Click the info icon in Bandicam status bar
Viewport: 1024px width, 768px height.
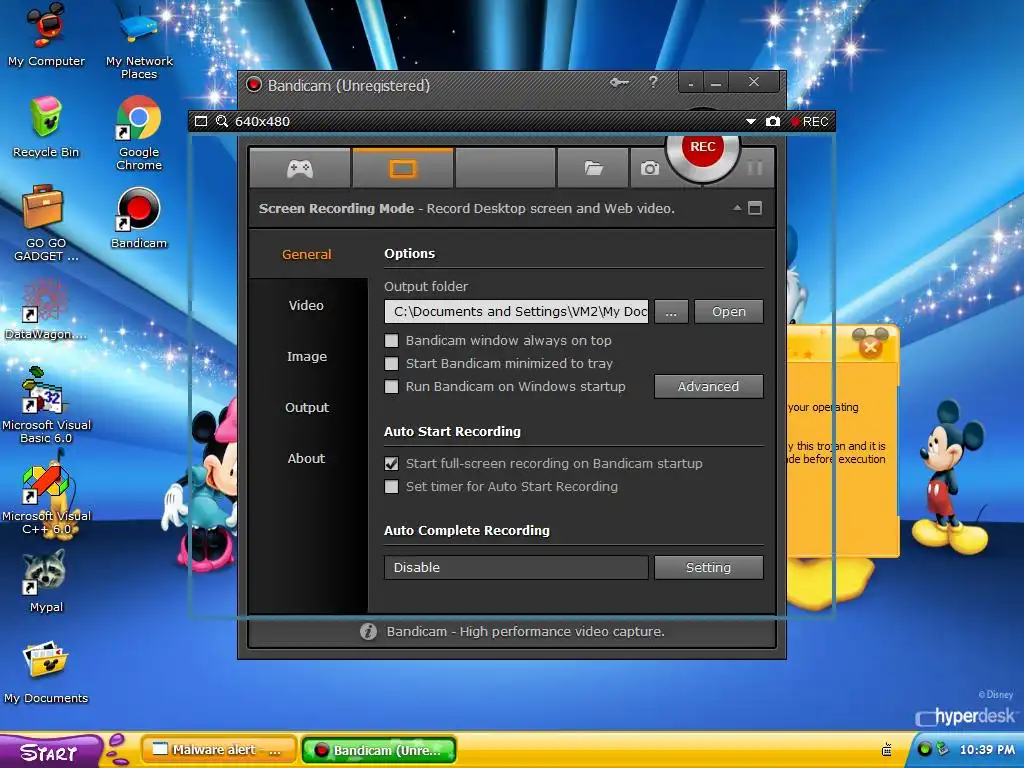coord(368,632)
